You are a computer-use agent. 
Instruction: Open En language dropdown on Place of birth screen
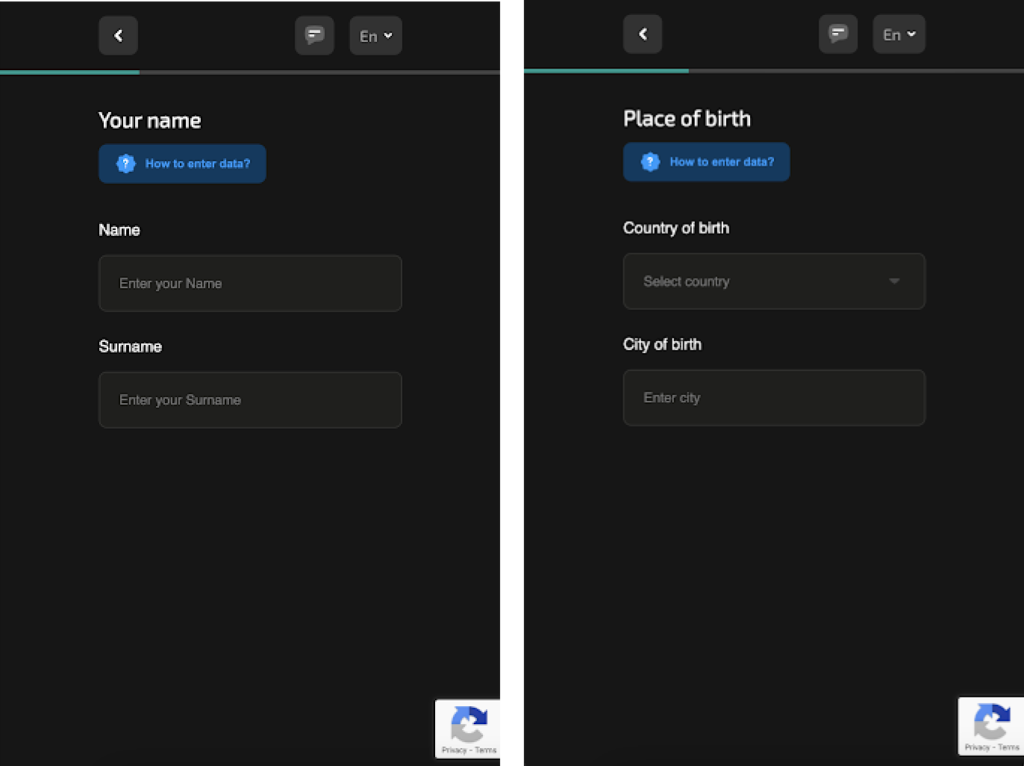899,34
